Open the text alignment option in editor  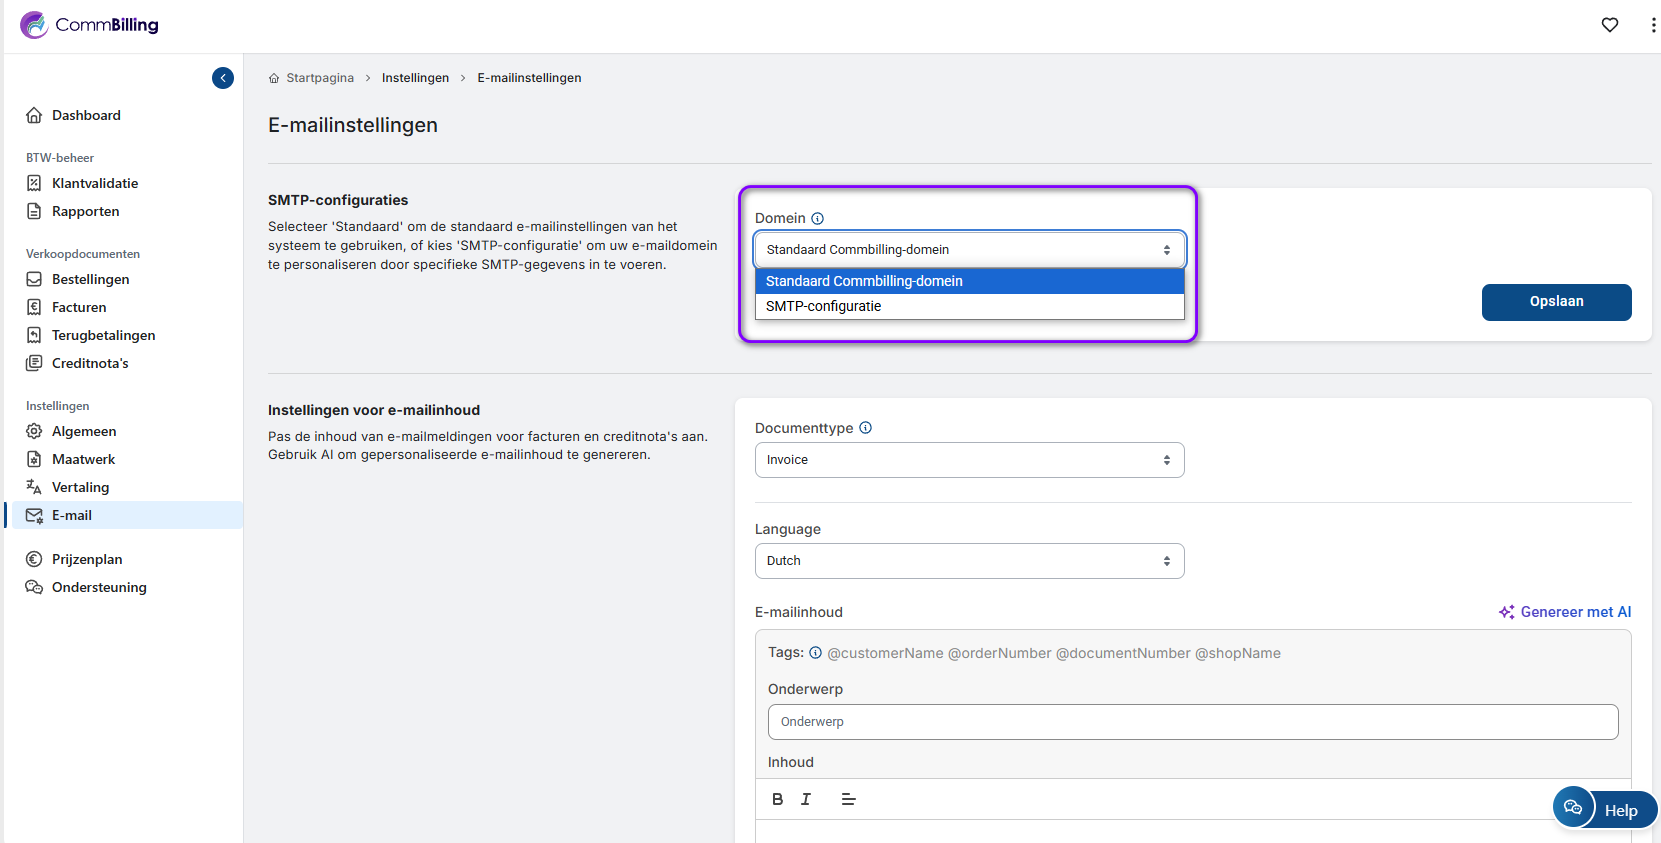pyautogui.click(x=848, y=799)
